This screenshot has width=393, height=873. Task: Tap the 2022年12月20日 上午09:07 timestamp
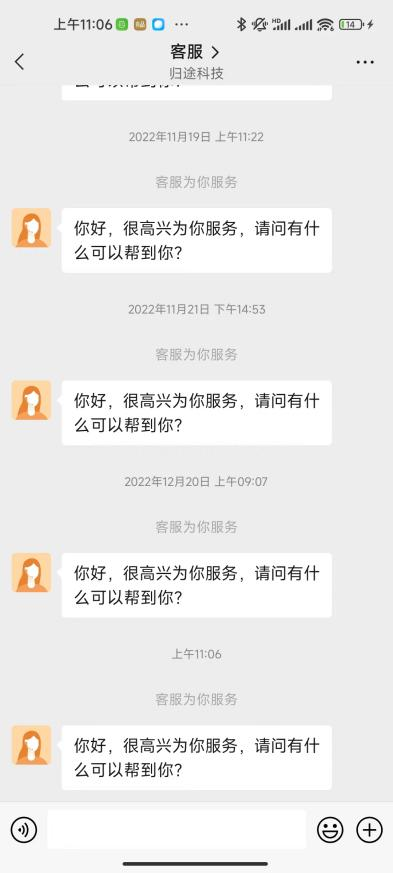[196, 482]
